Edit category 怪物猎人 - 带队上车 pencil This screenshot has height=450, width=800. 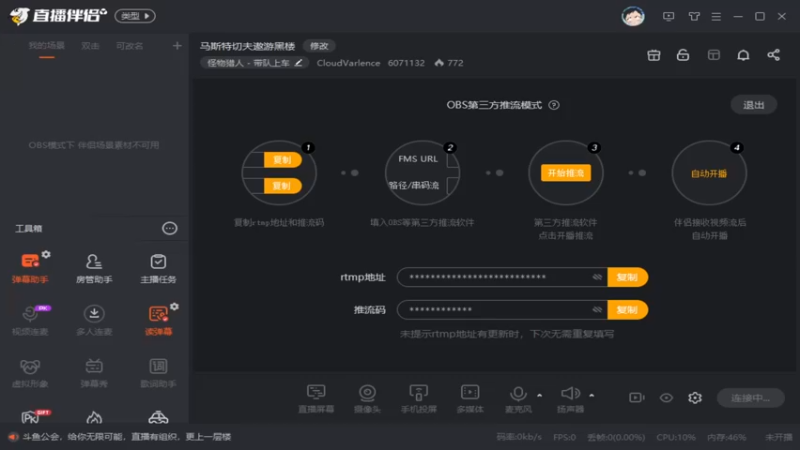(298, 63)
